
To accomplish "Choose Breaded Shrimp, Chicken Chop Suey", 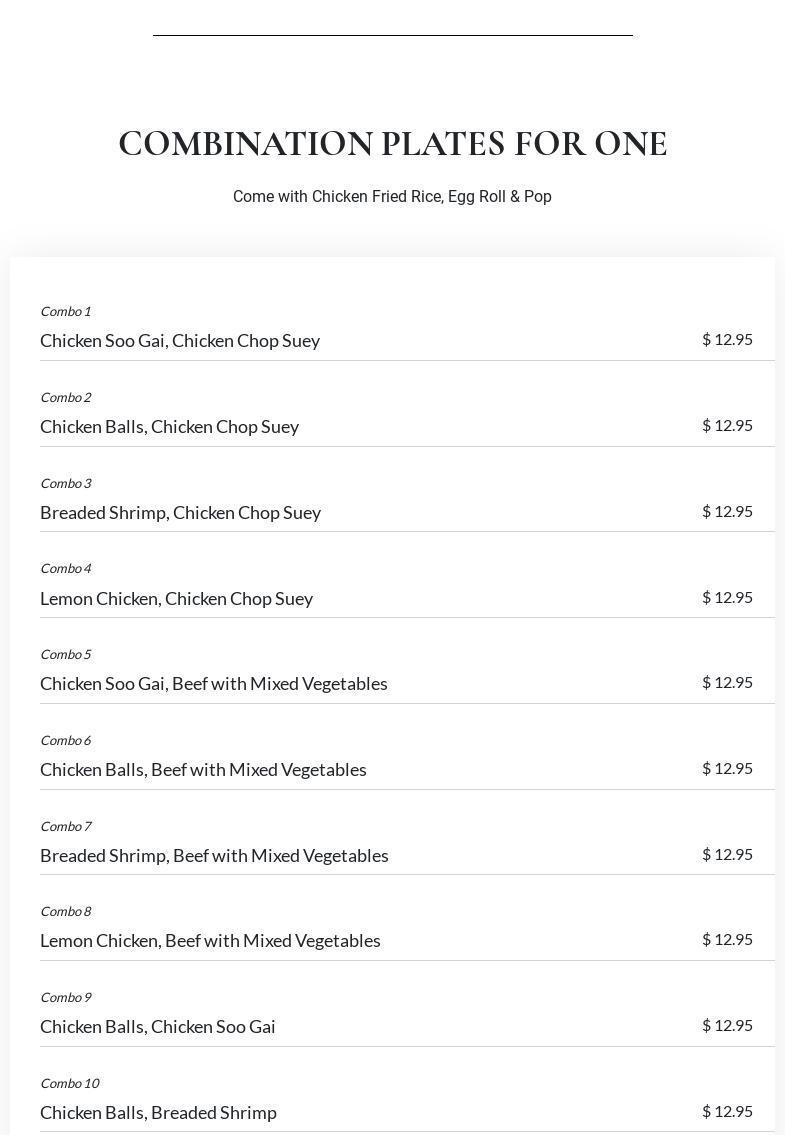I will click(180, 513).
